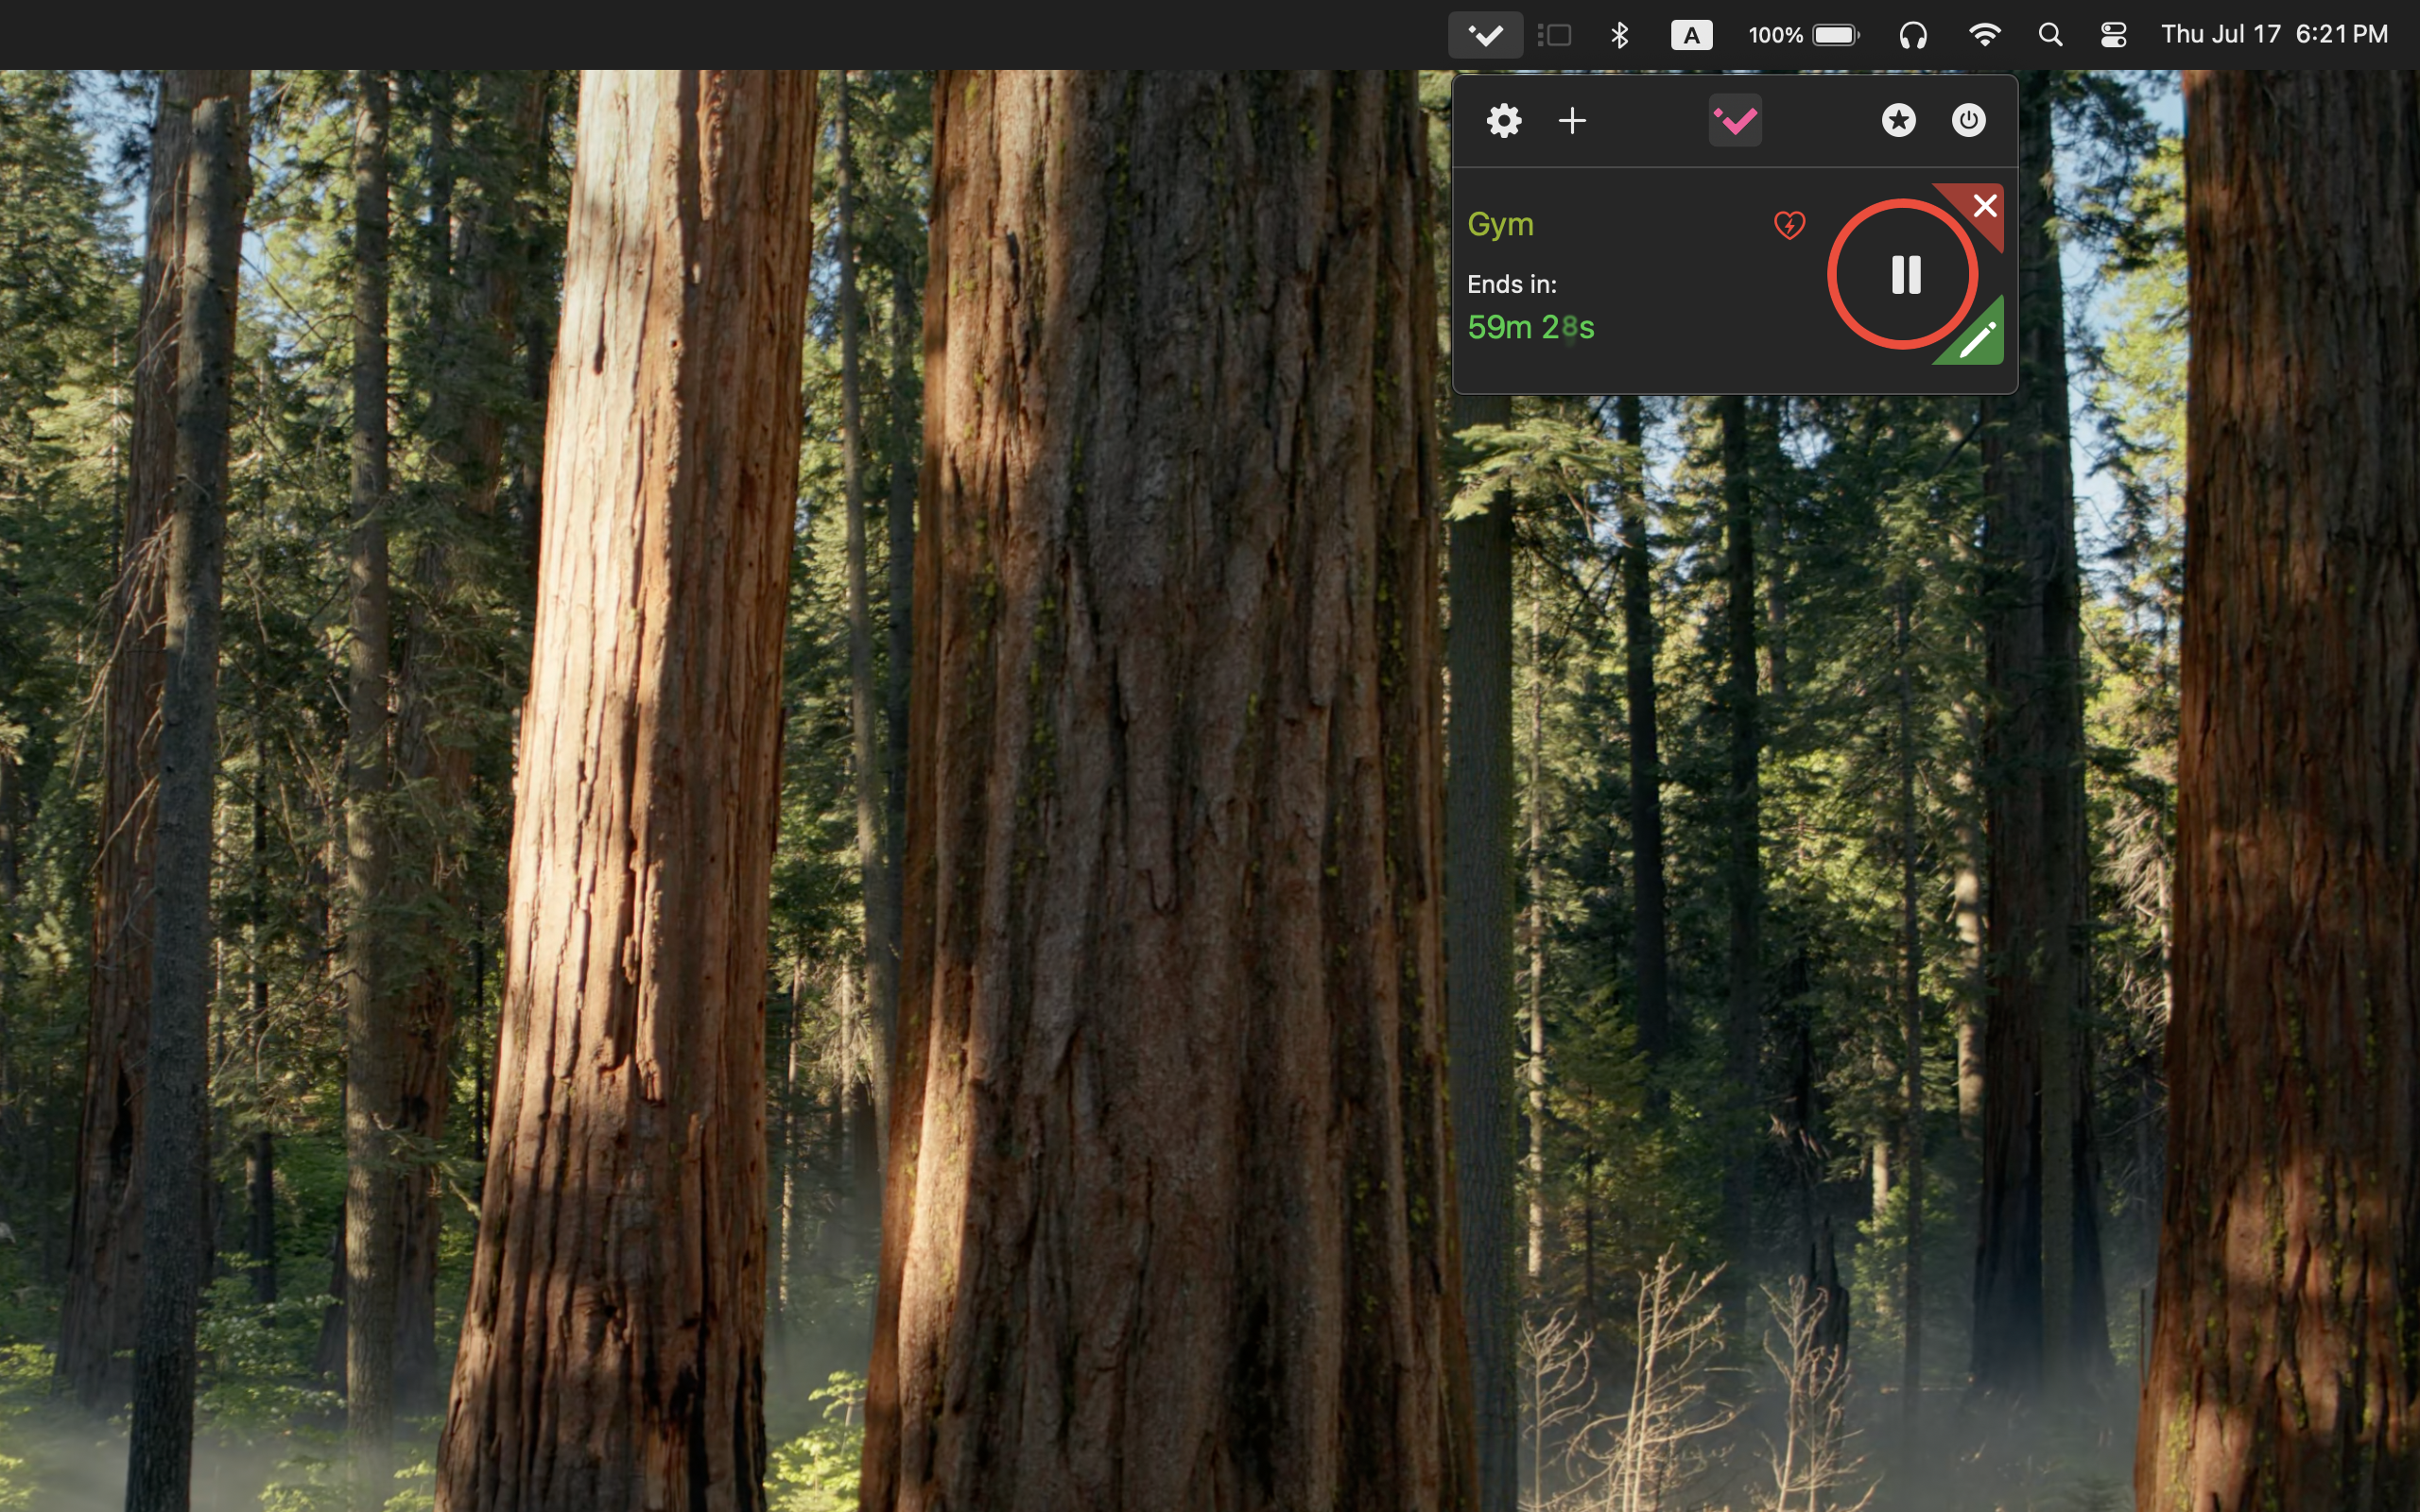The height and width of the screenshot is (1512, 2420).
Task: Click the 59m 28s countdown value
Action: pos(1530,327)
